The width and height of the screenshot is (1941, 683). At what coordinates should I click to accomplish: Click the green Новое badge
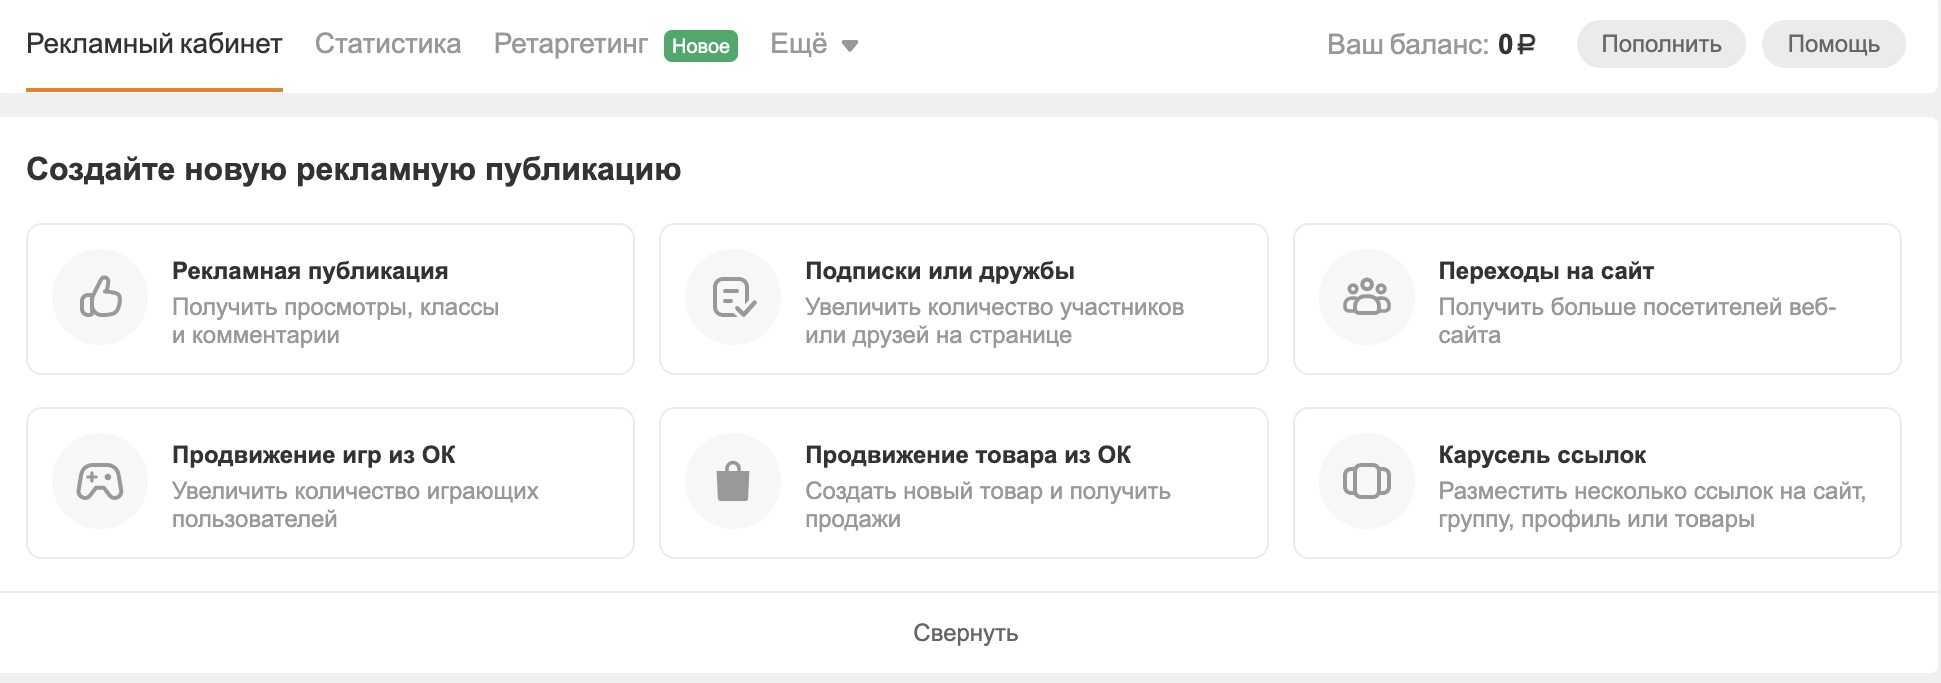tap(700, 46)
